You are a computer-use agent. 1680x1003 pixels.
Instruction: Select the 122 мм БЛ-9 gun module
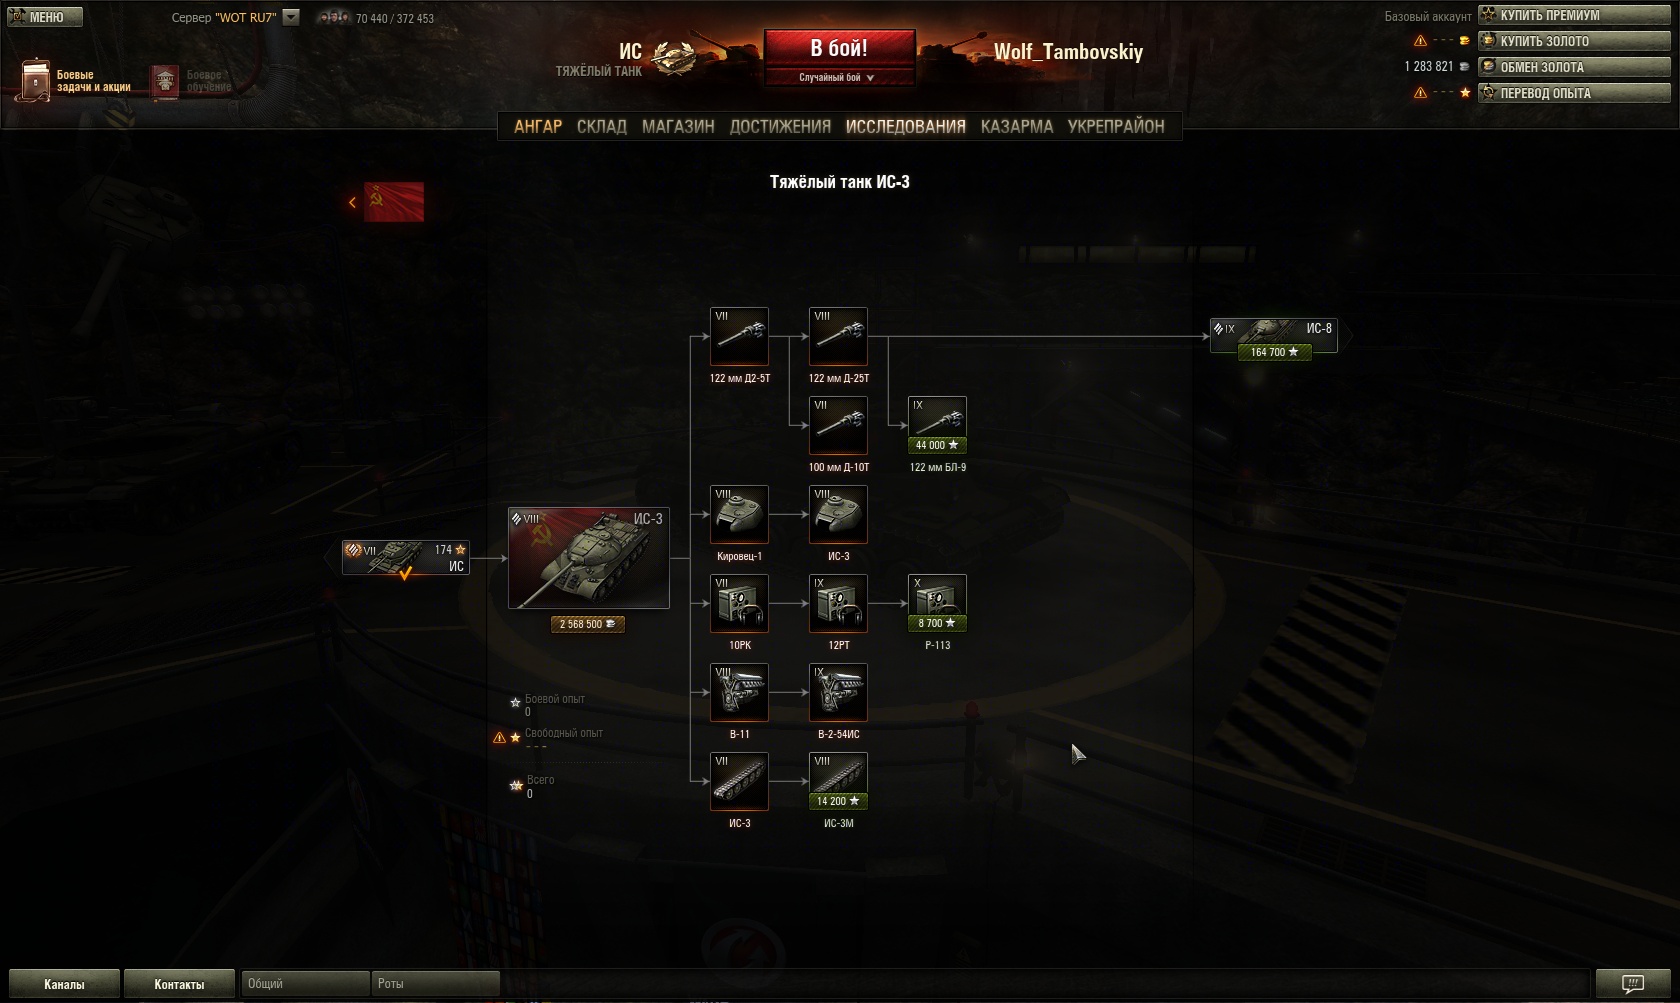[937, 425]
